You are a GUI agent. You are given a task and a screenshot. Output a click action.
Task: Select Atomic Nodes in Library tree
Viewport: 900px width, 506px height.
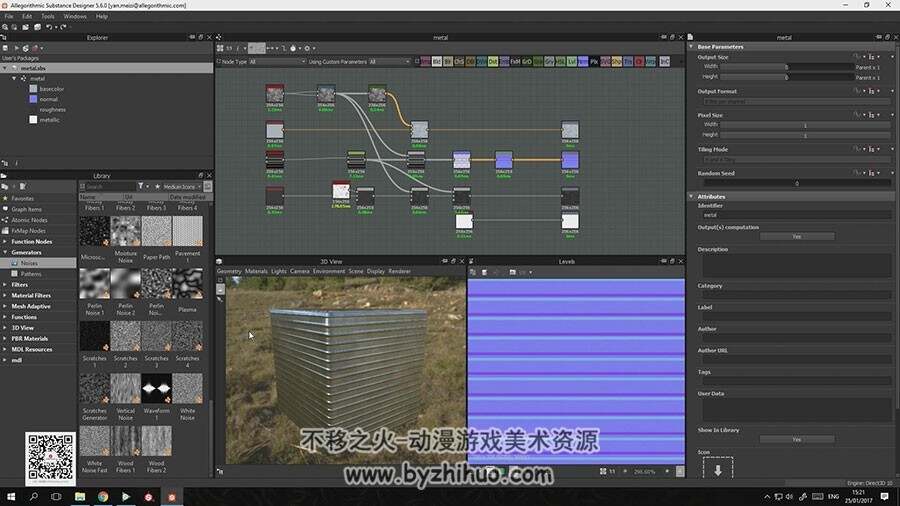click(x=29, y=220)
